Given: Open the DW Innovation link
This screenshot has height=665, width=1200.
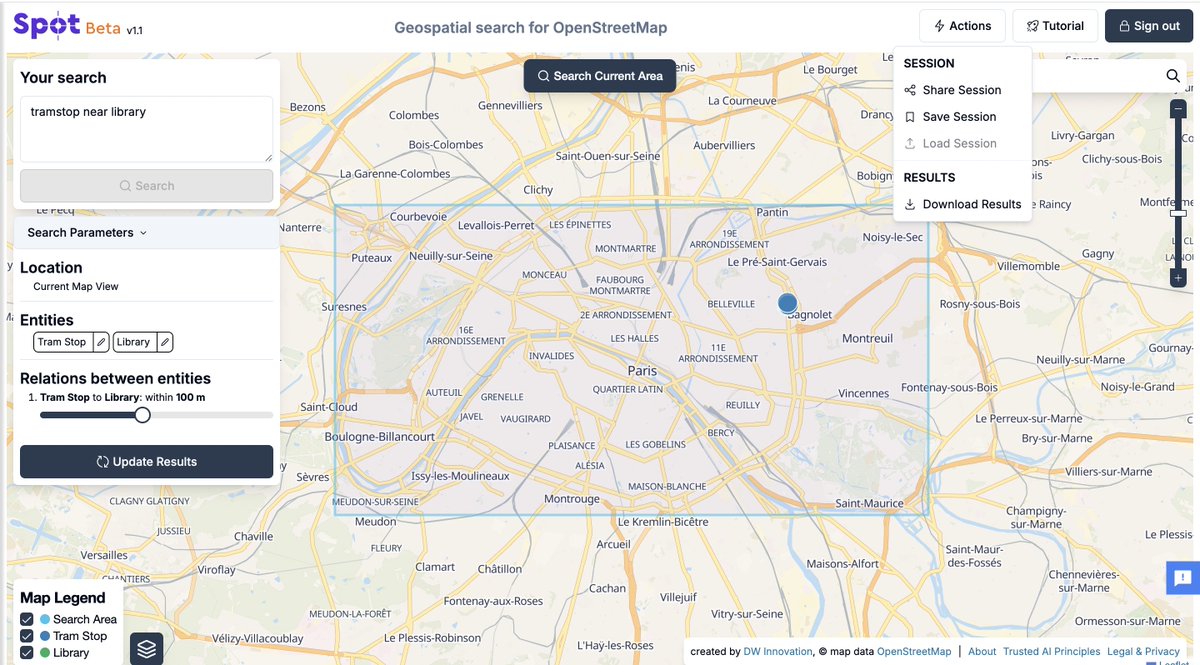Looking at the screenshot, I should [x=778, y=652].
